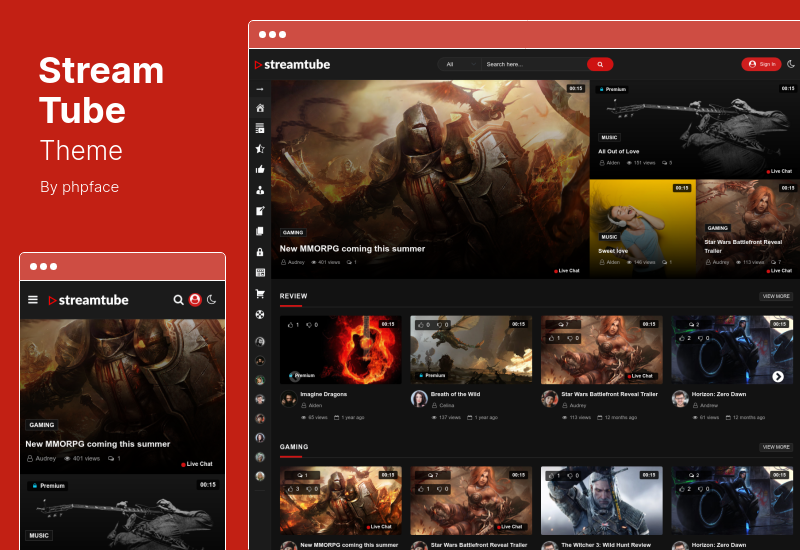Screen dimensions: 800x550
Task: Open the grid layout sidebar icon
Action: [260, 272]
